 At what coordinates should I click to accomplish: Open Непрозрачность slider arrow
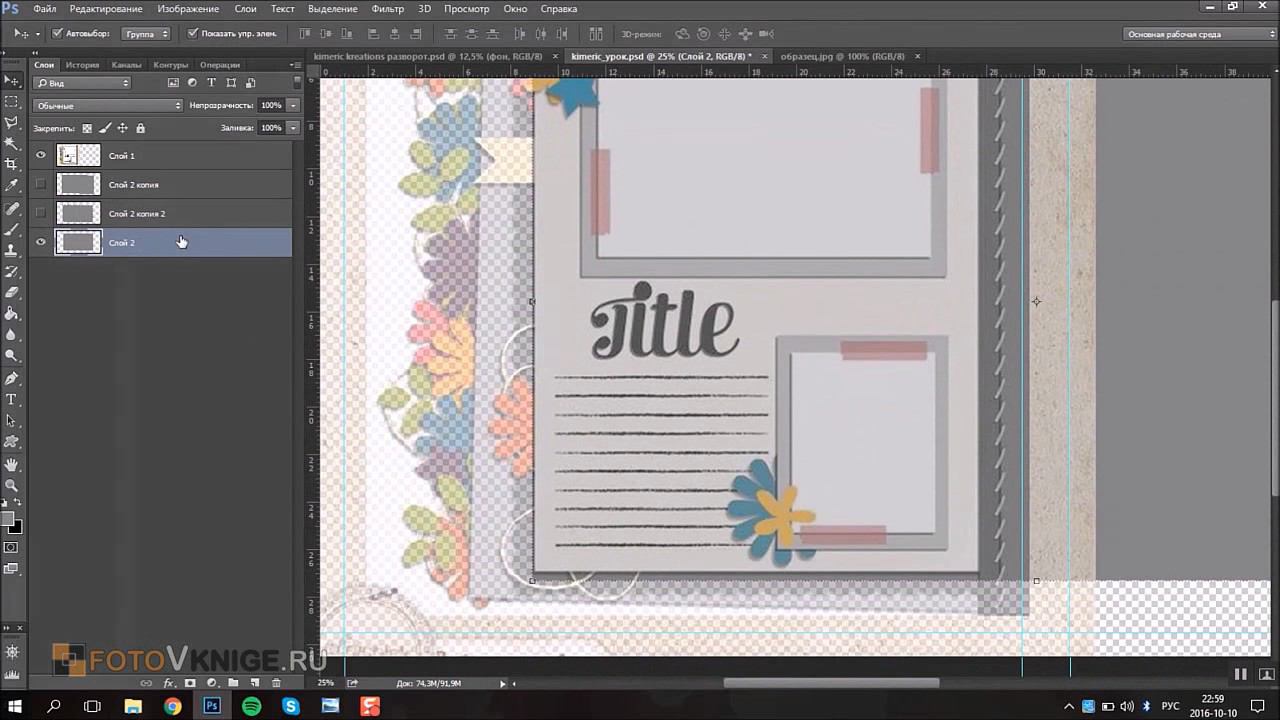(293, 105)
